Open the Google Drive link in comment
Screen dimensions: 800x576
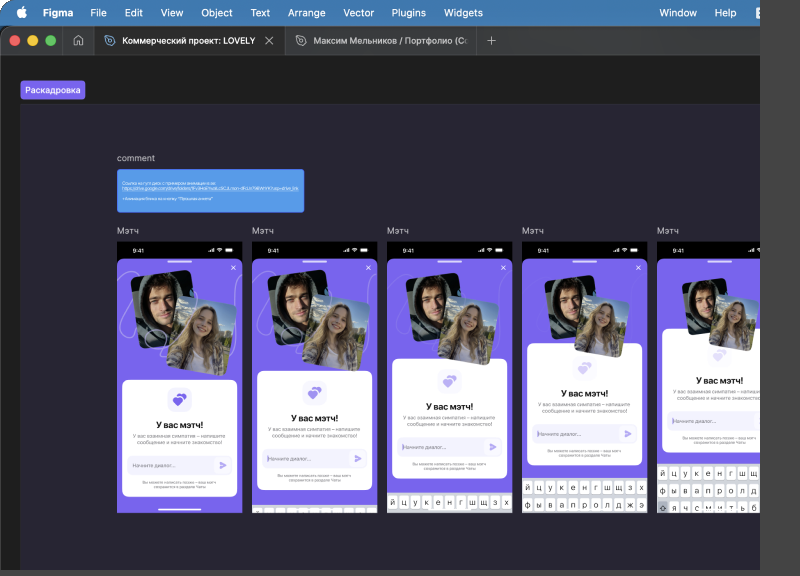coord(210,188)
